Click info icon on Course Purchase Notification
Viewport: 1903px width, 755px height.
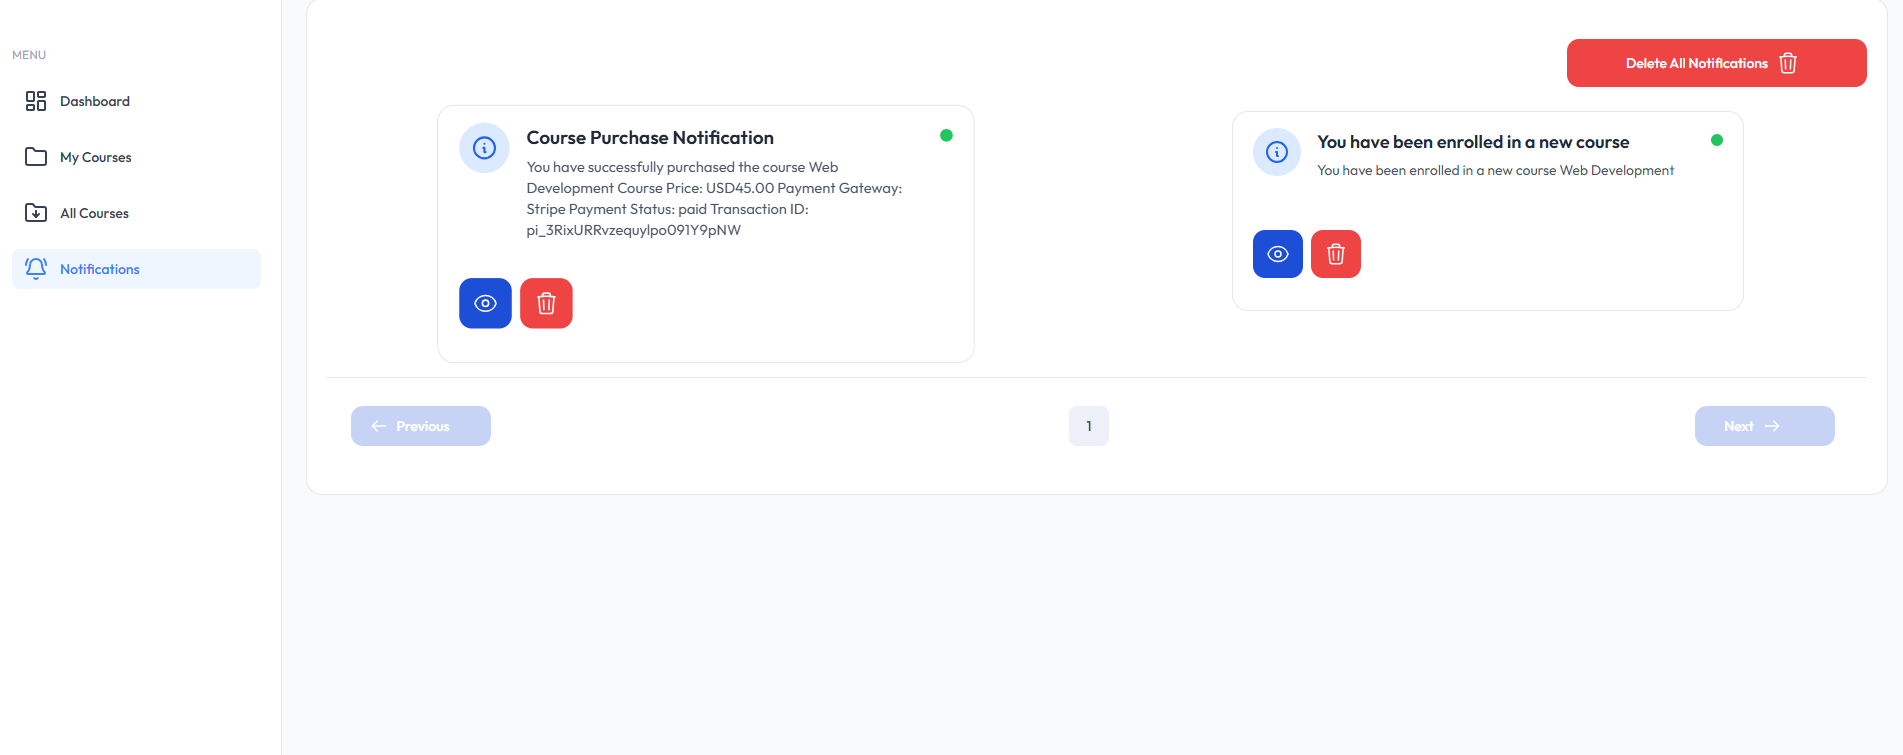(x=485, y=148)
